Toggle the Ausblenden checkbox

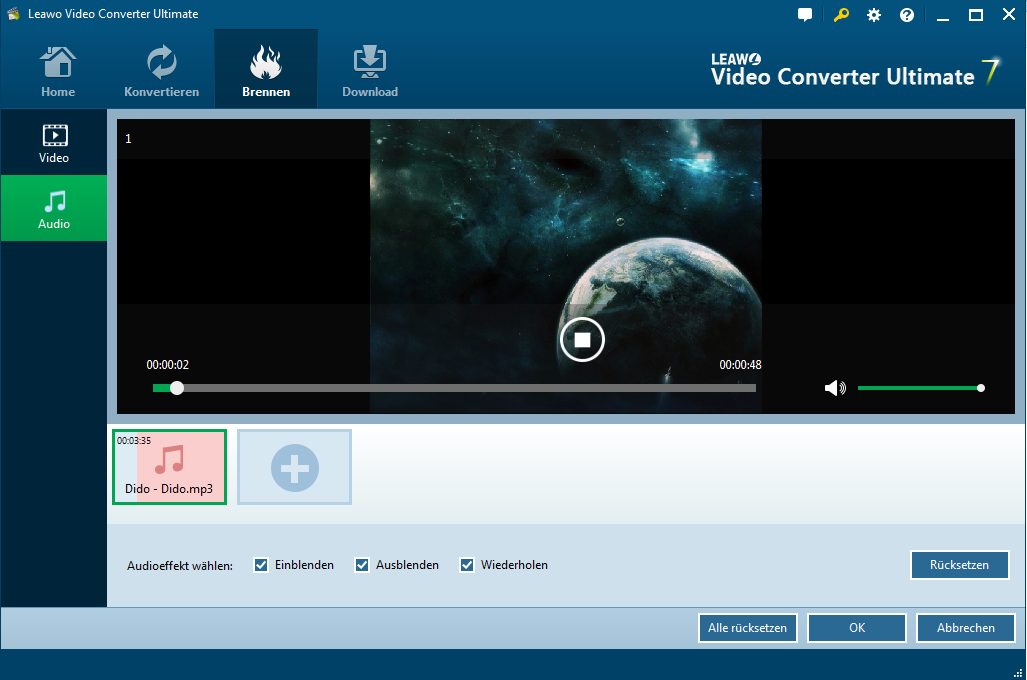[363, 565]
